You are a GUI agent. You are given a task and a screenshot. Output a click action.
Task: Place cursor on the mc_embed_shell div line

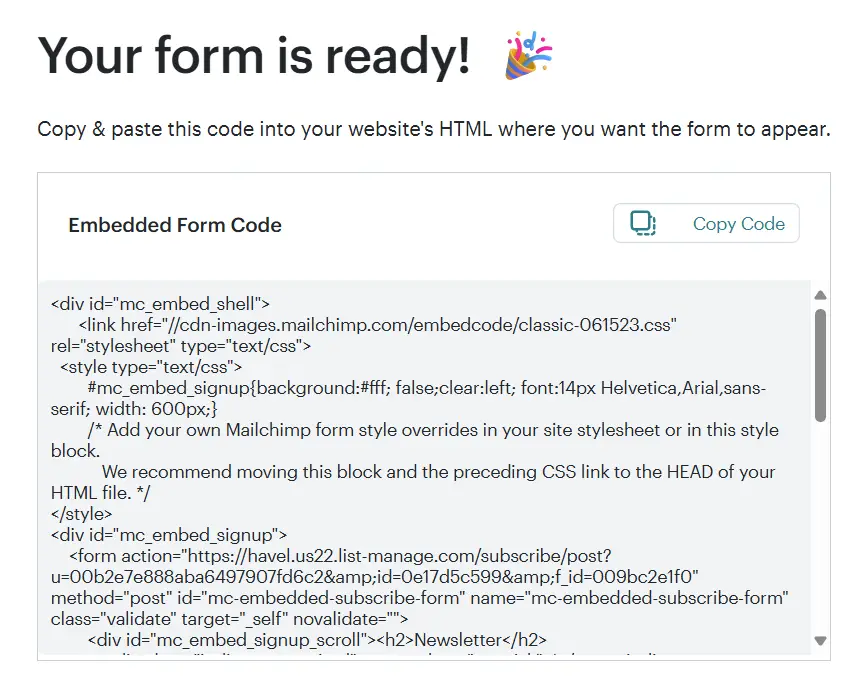pyautogui.click(x=160, y=303)
